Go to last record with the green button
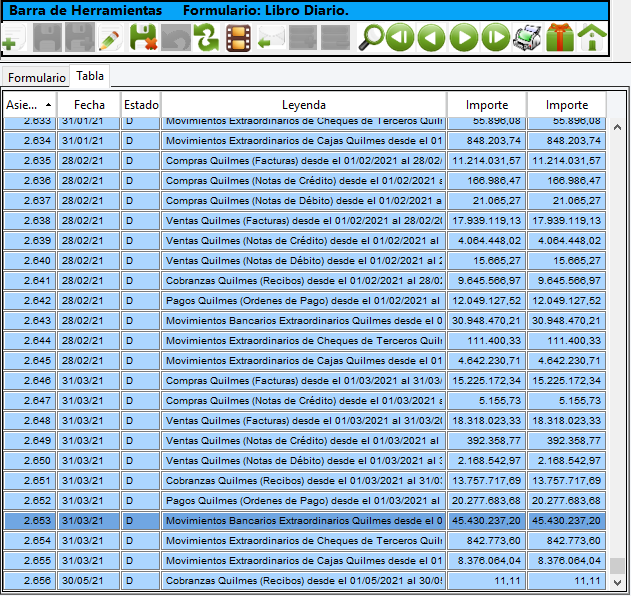 point(496,38)
